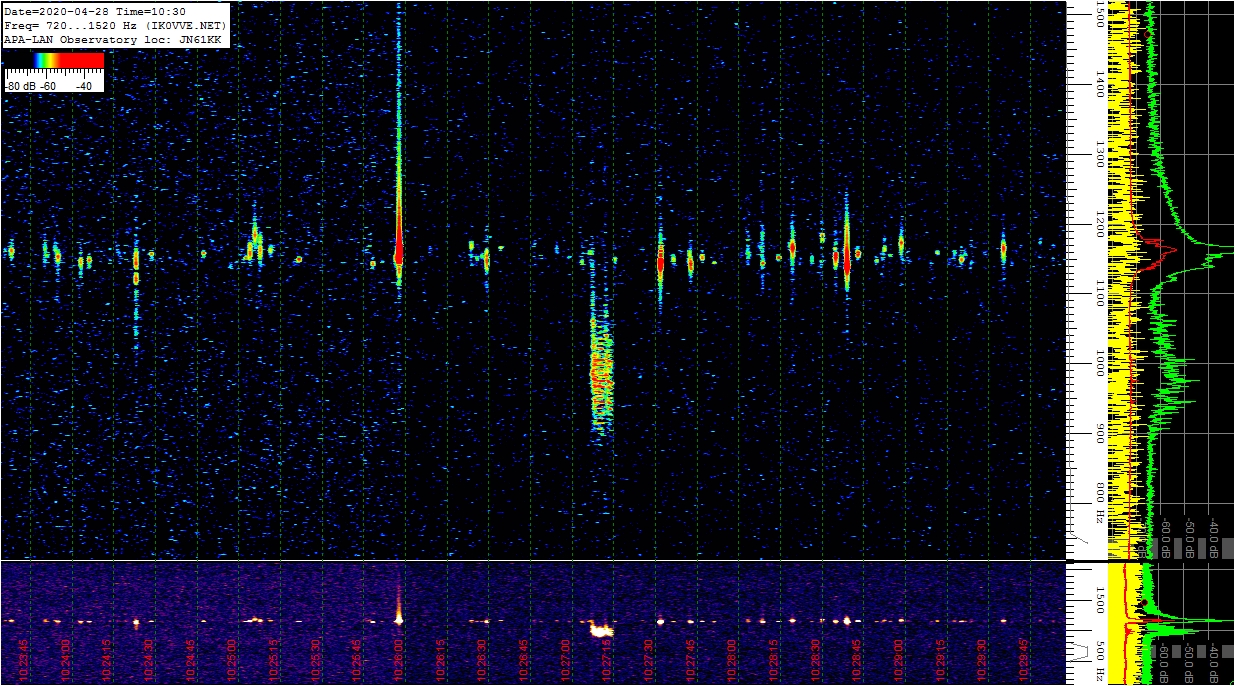The width and height of the screenshot is (1235, 686).
Task: Click the '-40' label under the color scale
Action: (x=84, y=86)
